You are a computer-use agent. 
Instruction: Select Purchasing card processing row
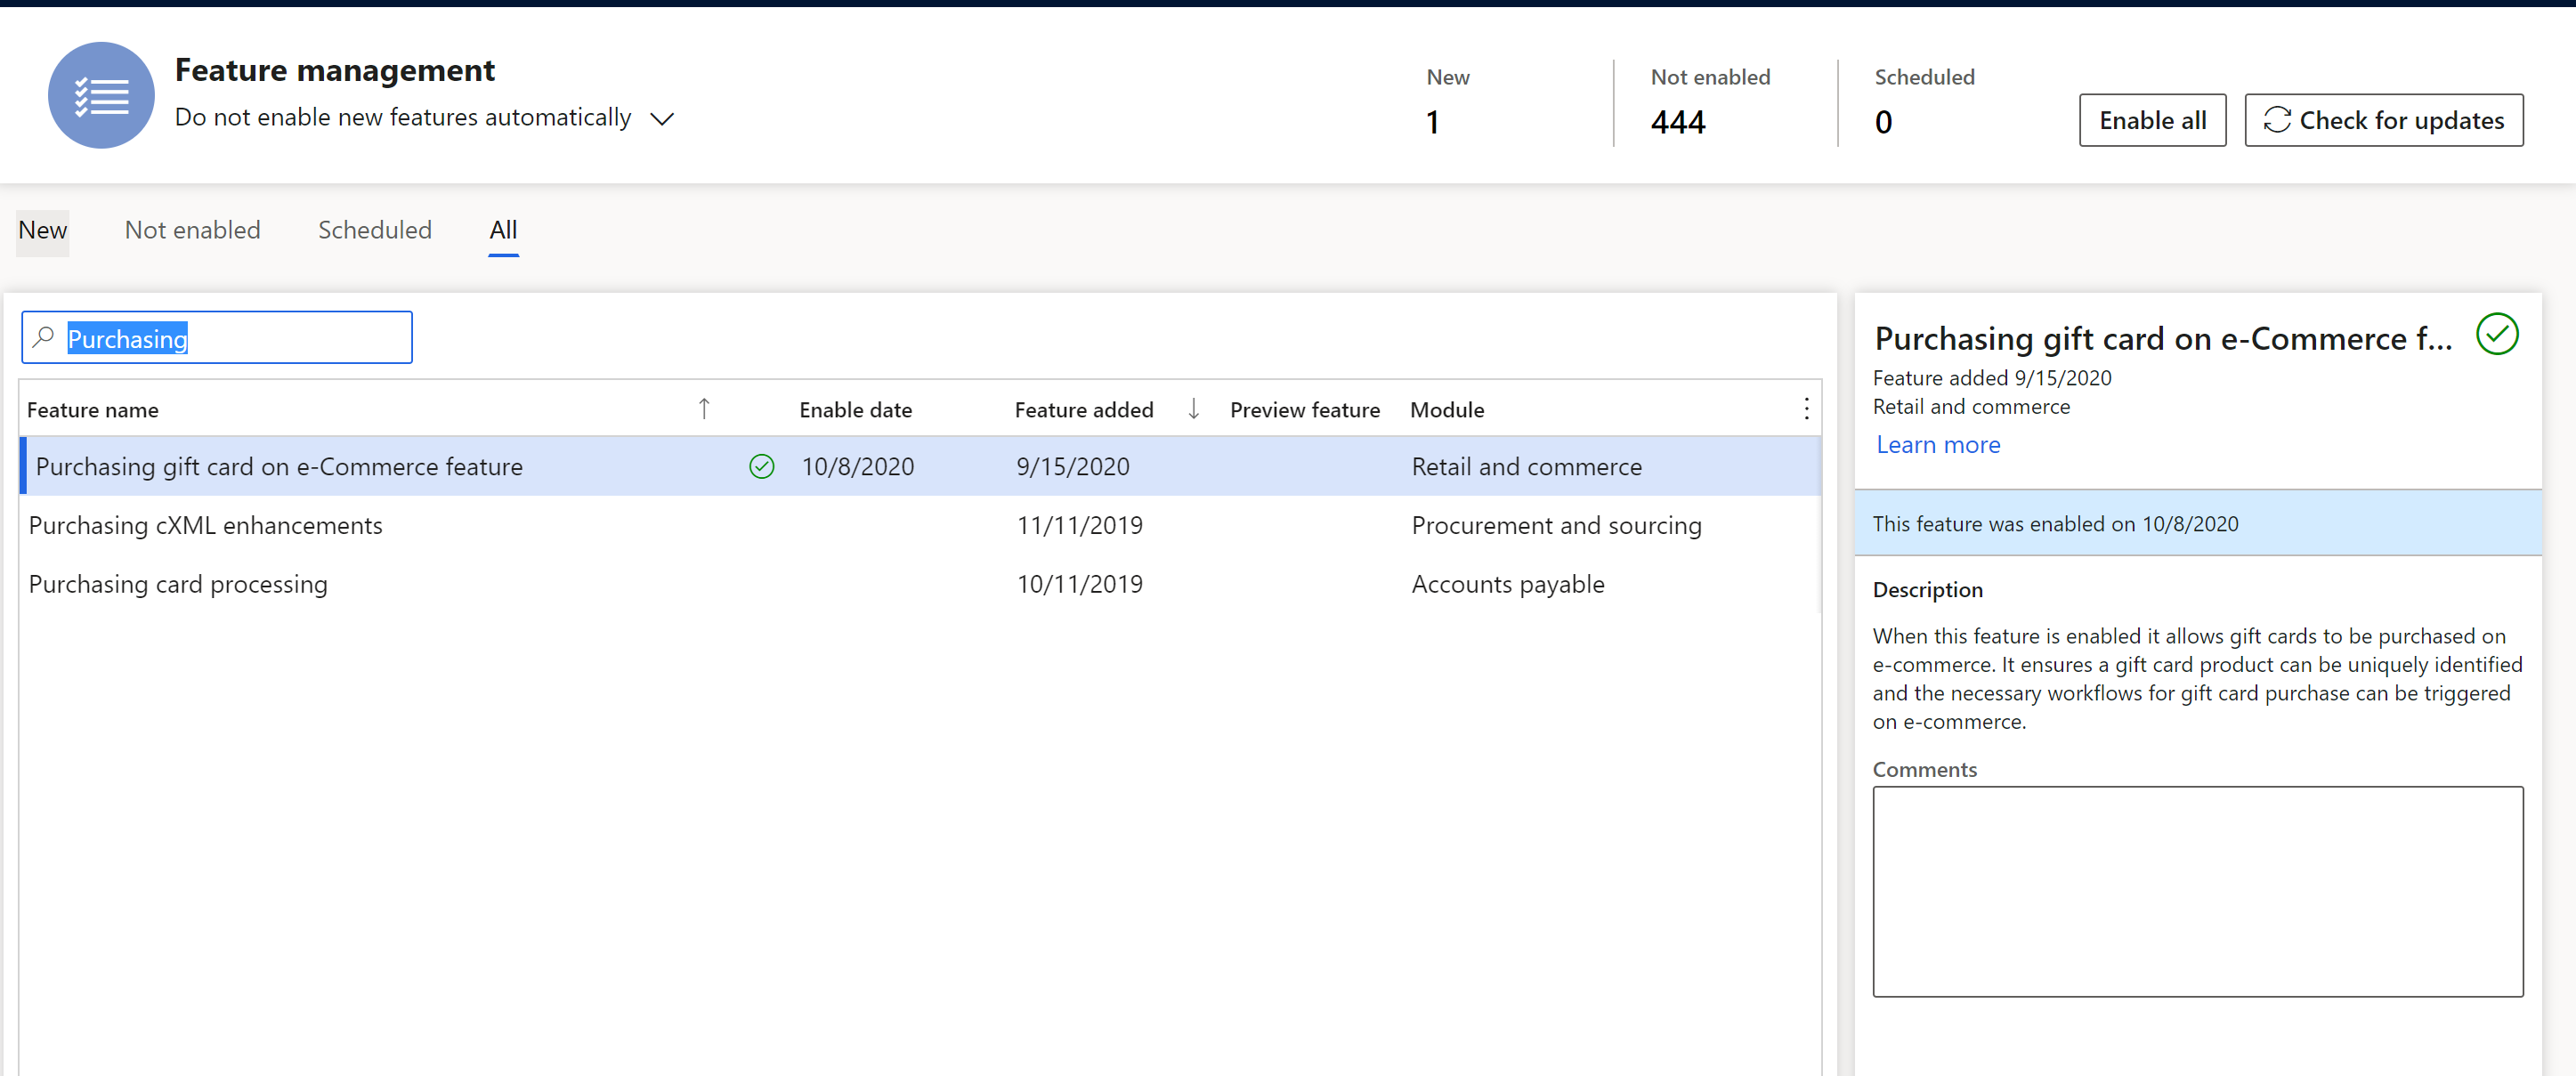coord(177,581)
